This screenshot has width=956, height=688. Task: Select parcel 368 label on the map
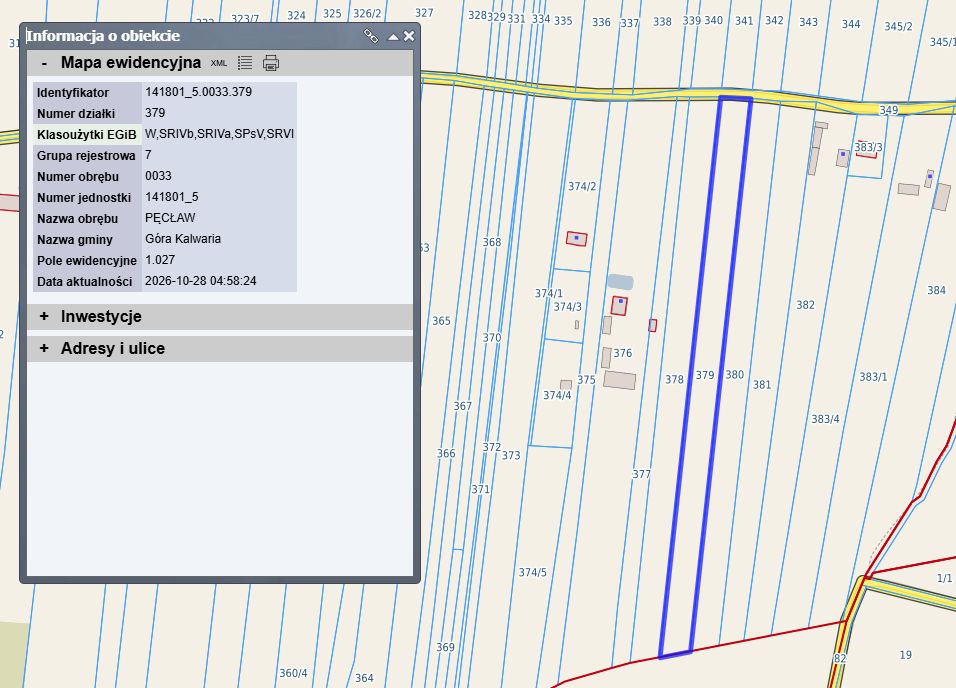(x=492, y=242)
